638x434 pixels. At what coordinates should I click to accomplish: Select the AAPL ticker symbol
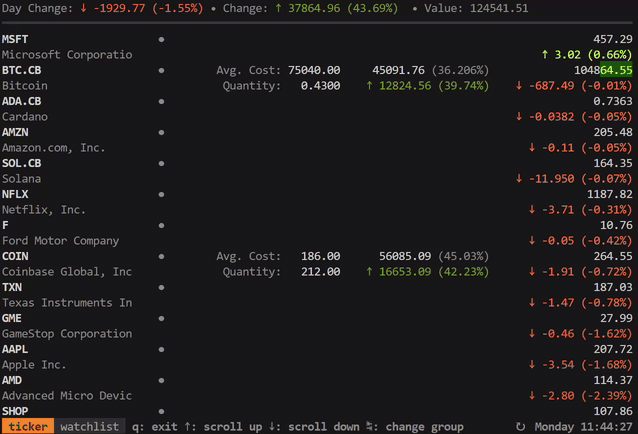pyautogui.click(x=15, y=349)
